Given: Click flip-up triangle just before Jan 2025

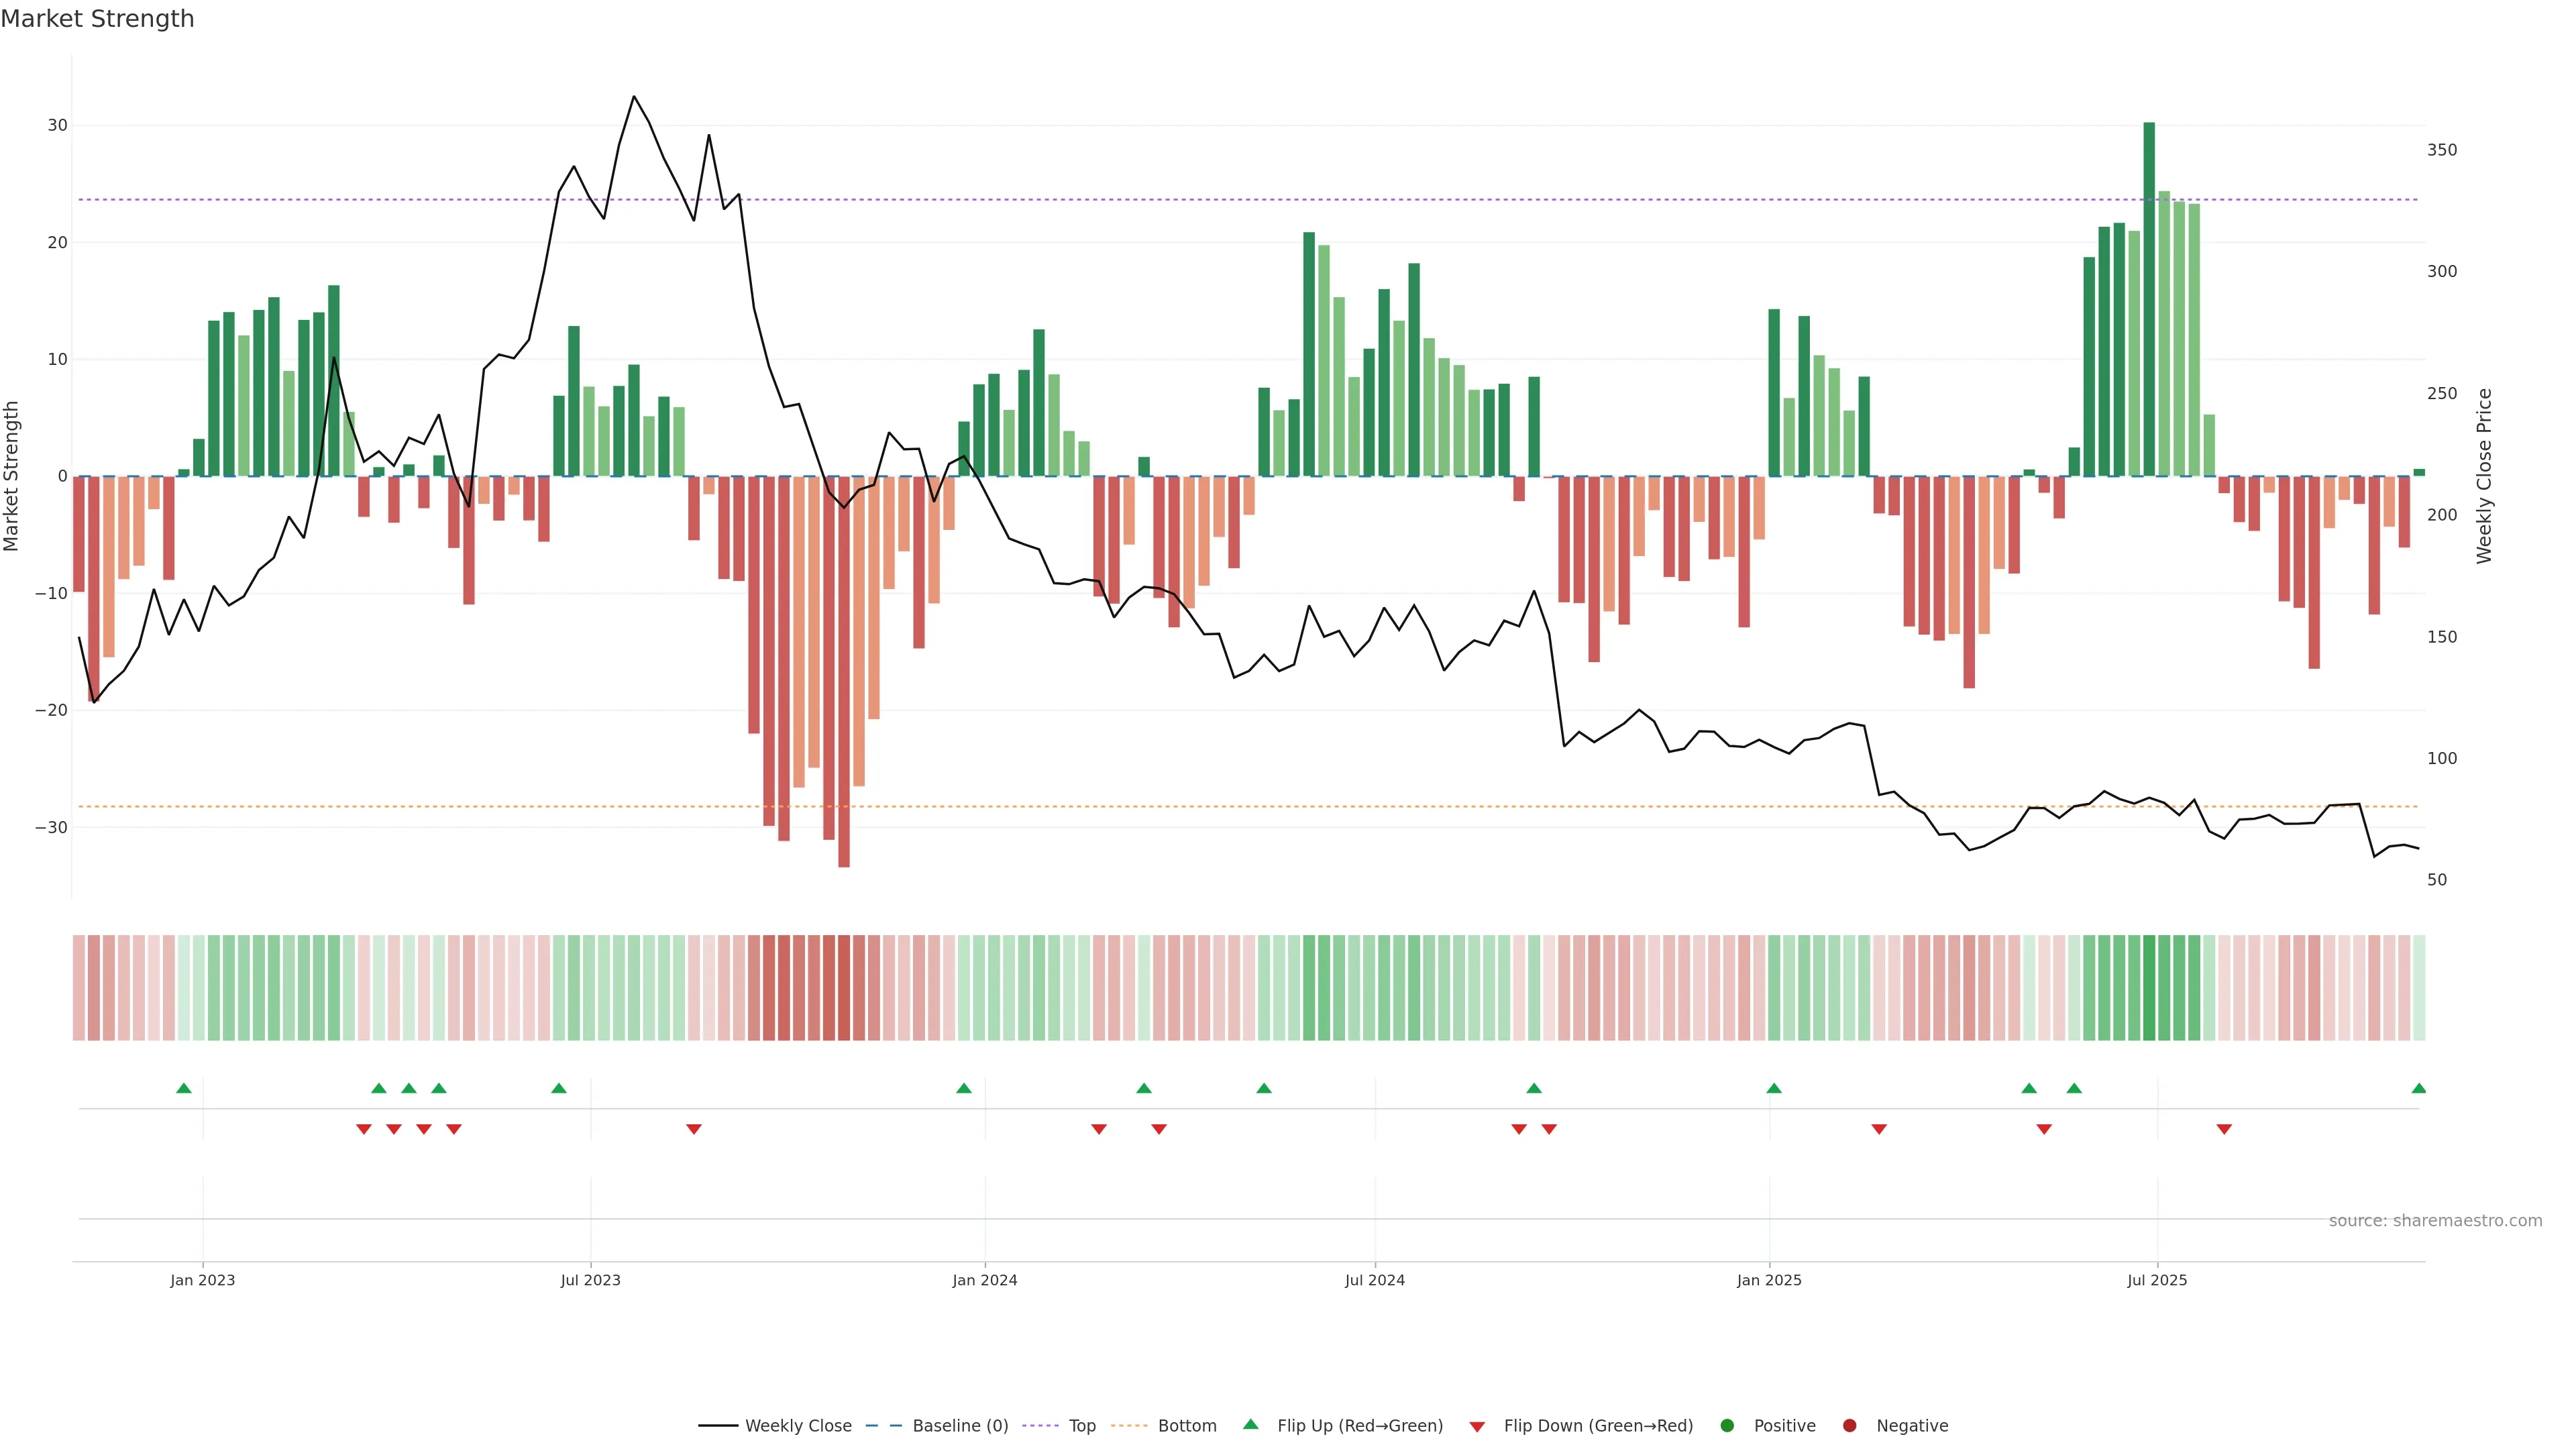Looking at the screenshot, I should click(1774, 1088).
